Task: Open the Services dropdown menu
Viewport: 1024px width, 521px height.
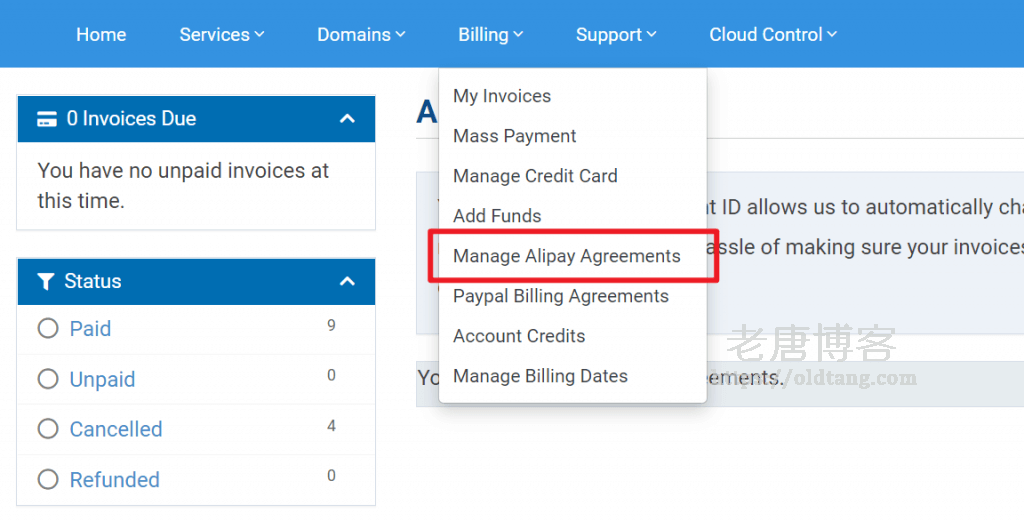Action: coord(221,35)
